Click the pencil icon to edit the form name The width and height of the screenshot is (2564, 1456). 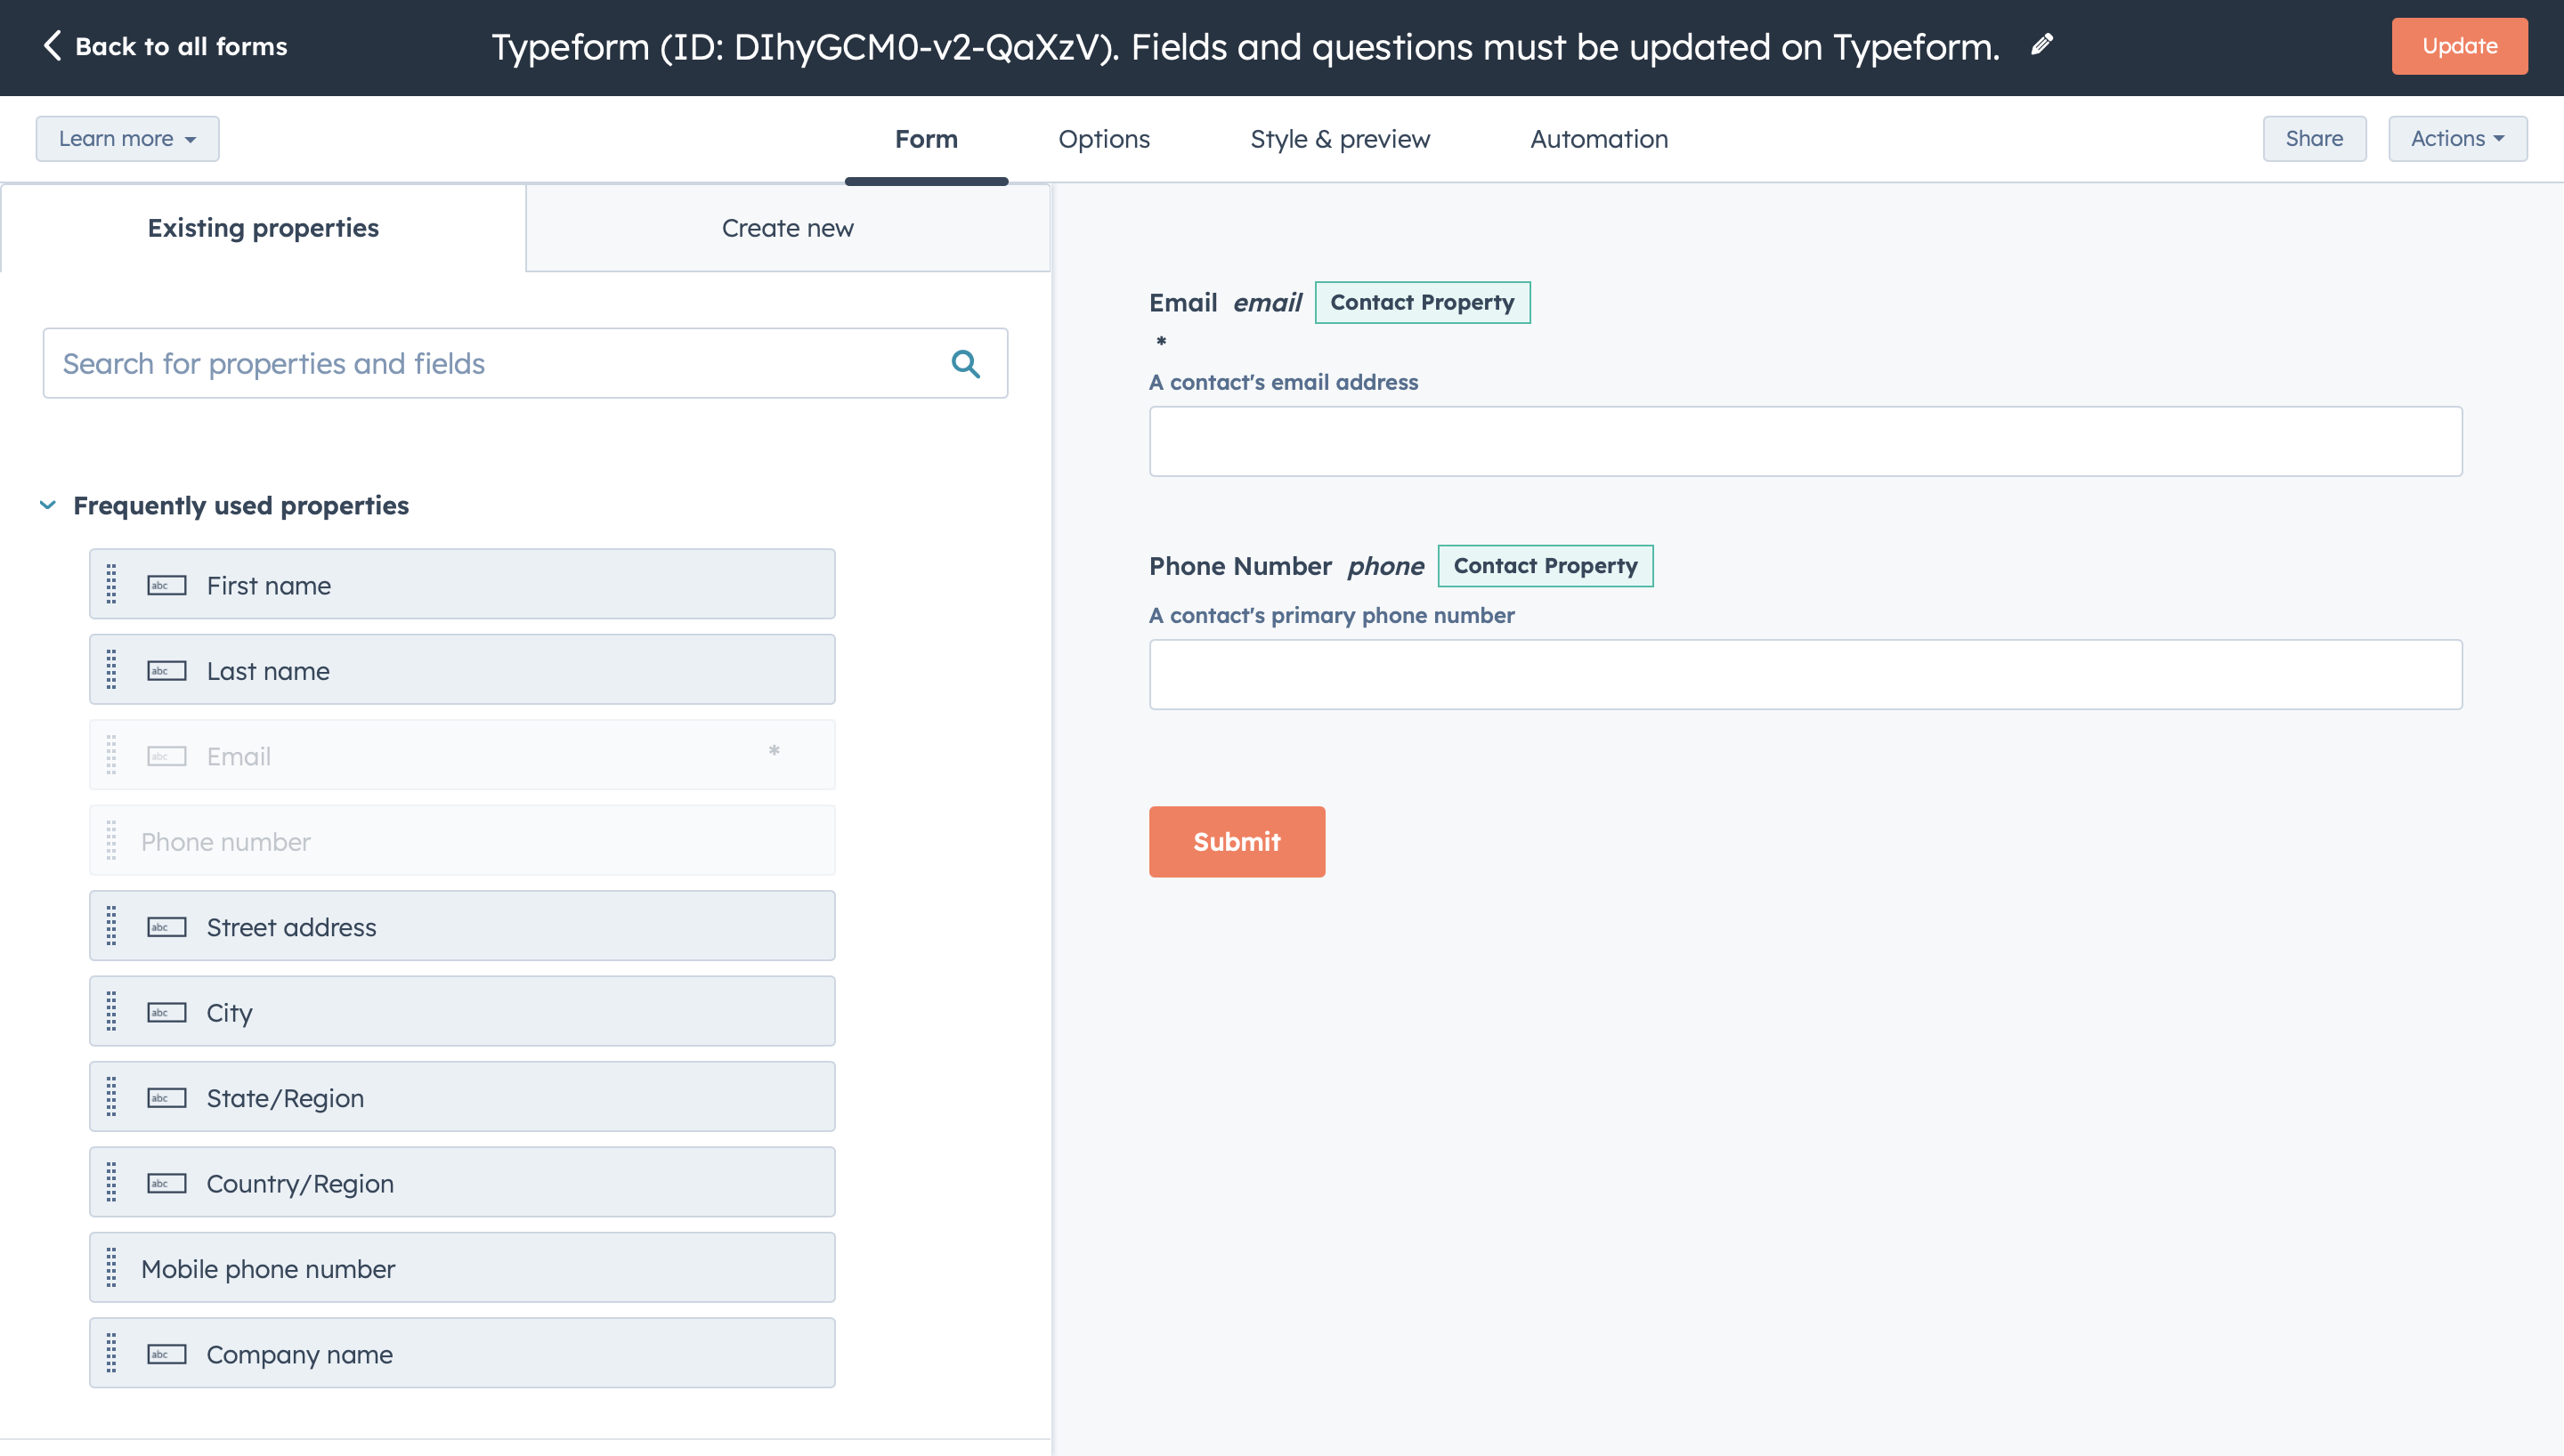click(2042, 45)
